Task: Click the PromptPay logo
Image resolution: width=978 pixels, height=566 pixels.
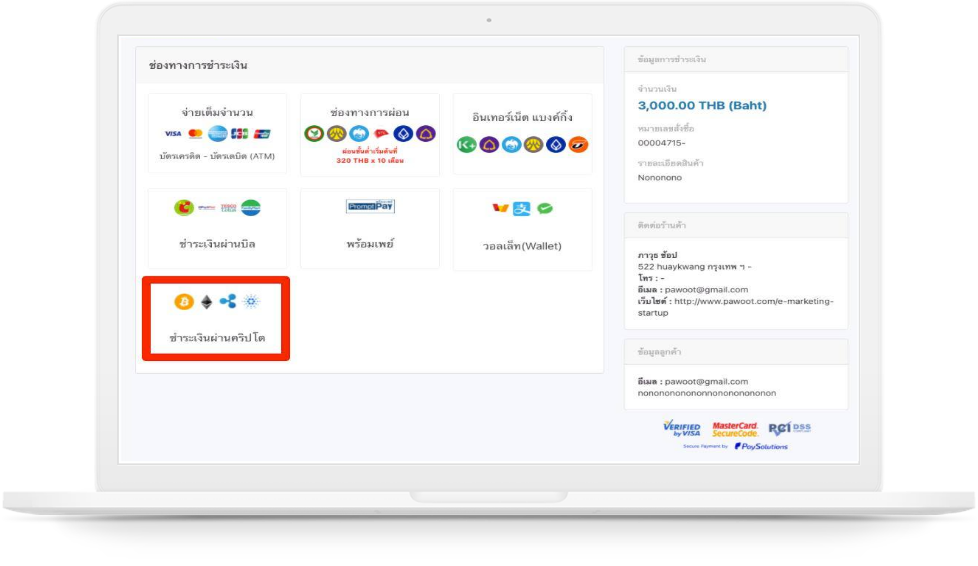Action: [x=370, y=206]
